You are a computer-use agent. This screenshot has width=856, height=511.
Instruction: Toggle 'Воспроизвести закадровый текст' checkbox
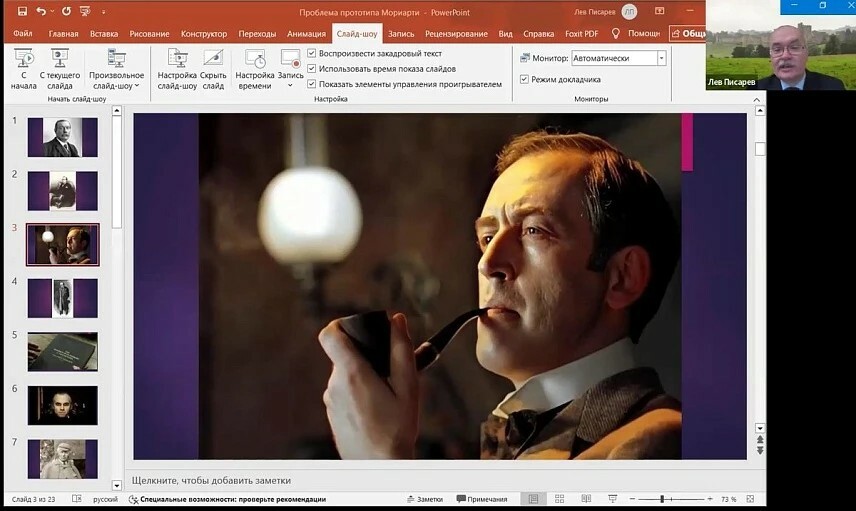click(x=312, y=53)
